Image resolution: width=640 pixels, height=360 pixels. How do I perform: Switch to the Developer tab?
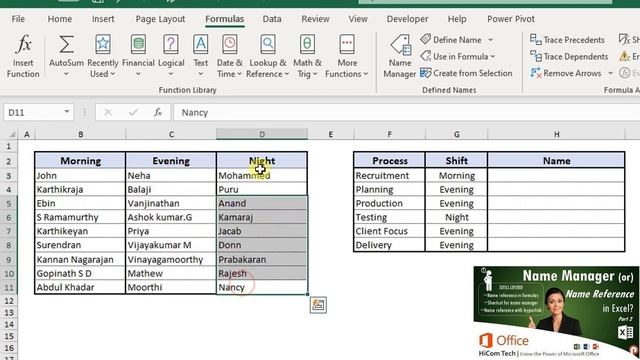(407, 19)
